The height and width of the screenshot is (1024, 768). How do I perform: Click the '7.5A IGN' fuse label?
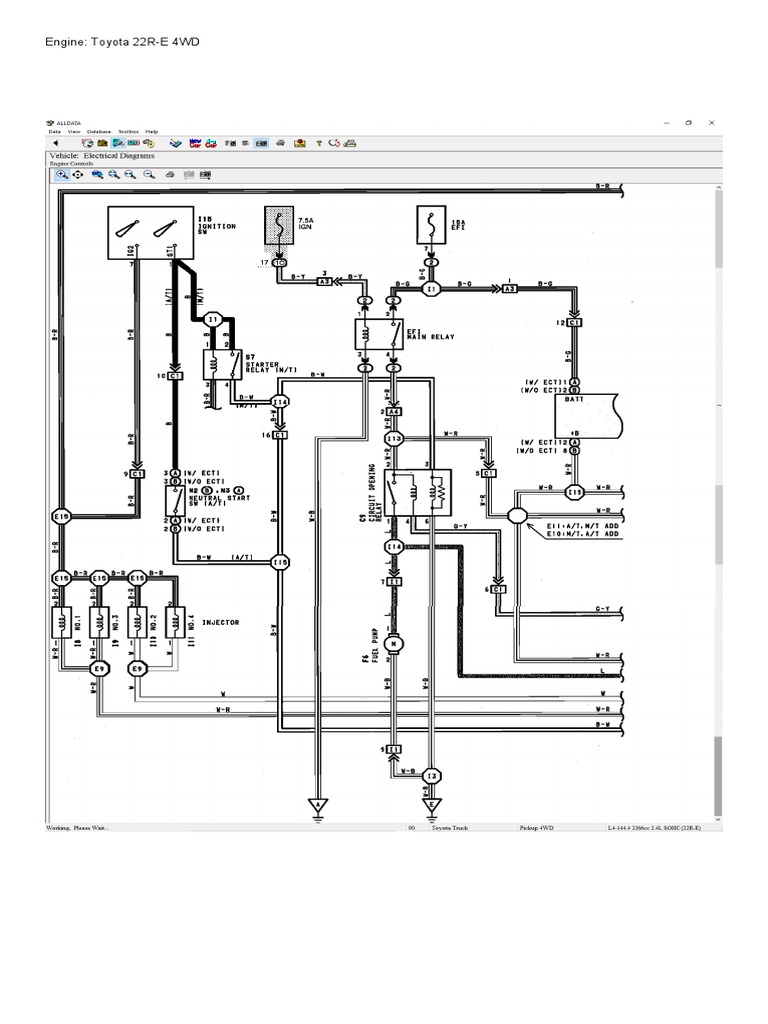point(305,223)
